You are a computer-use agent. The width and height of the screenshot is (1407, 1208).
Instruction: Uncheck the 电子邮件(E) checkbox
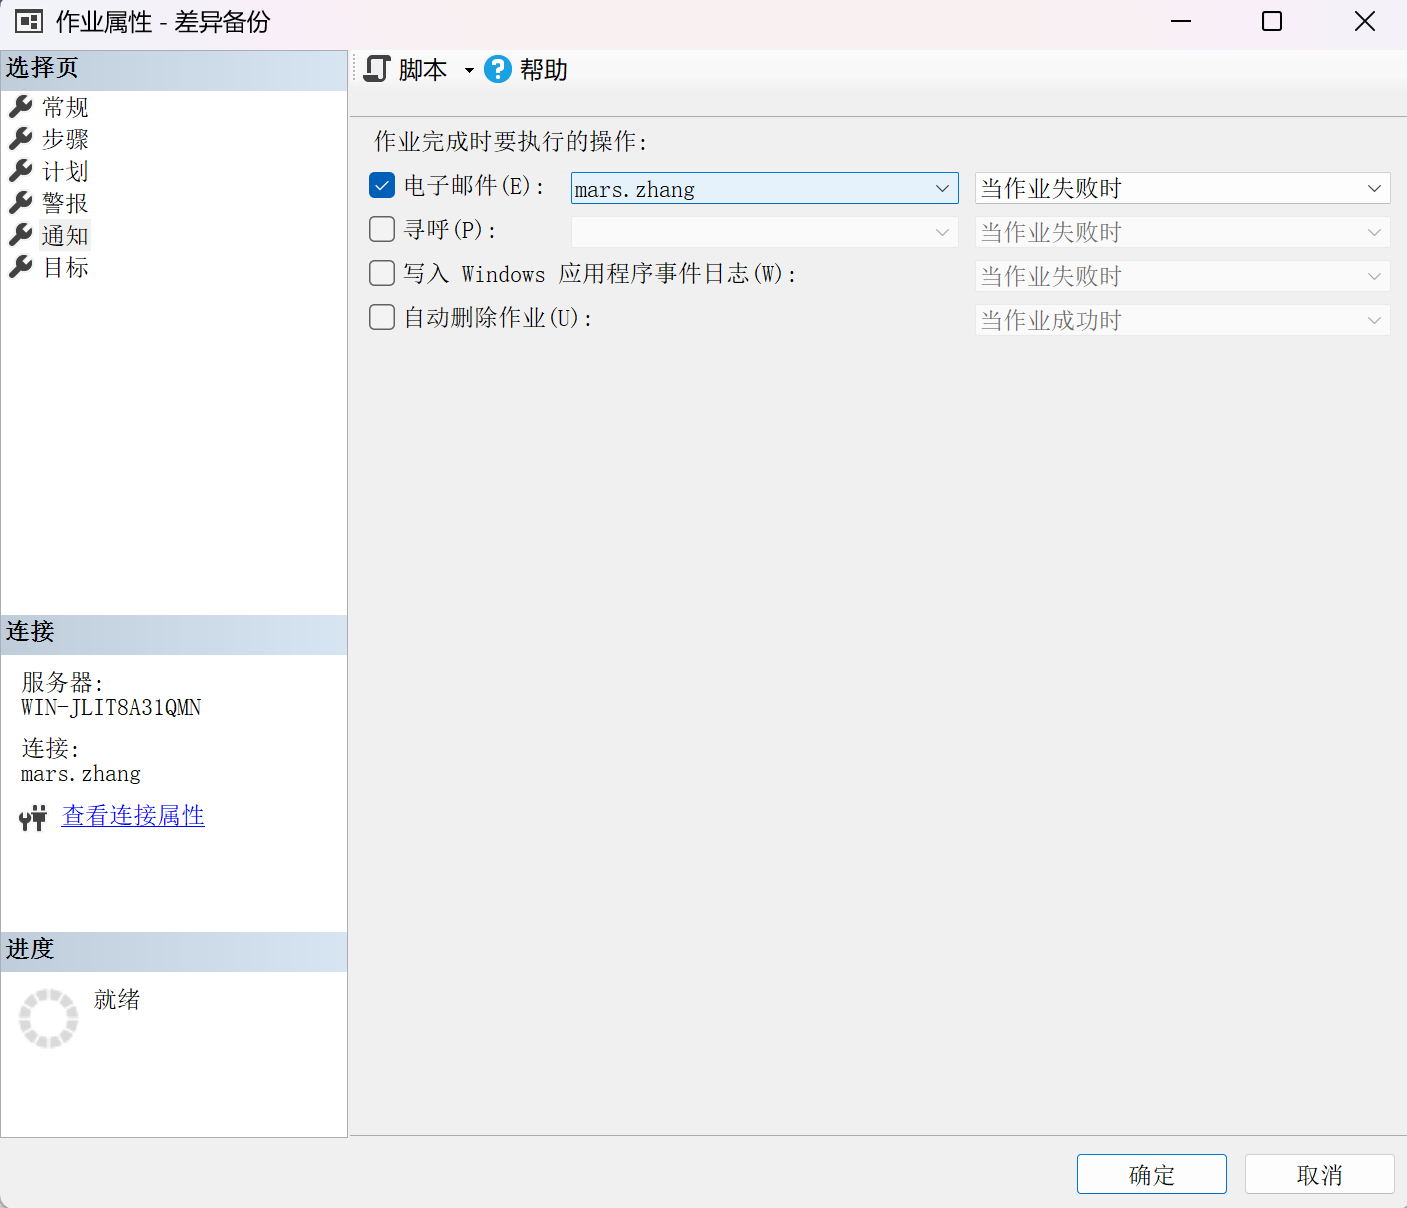coord(382,185)
